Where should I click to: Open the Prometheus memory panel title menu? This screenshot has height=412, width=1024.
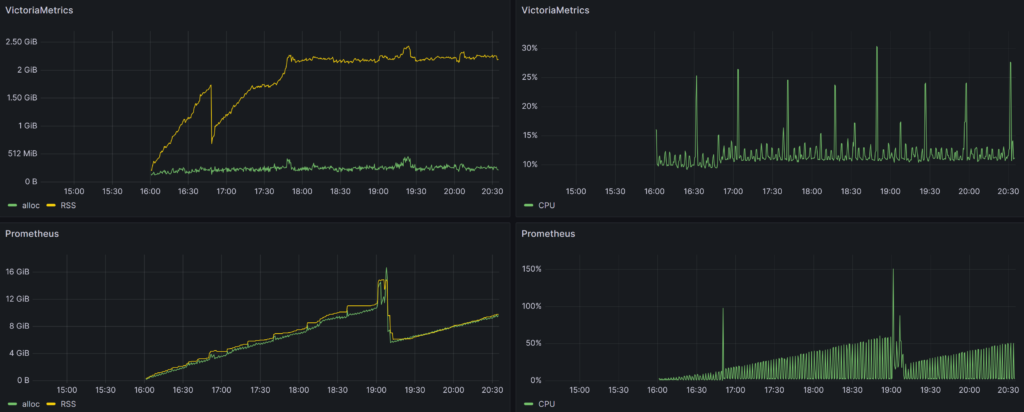coord(33,233)
